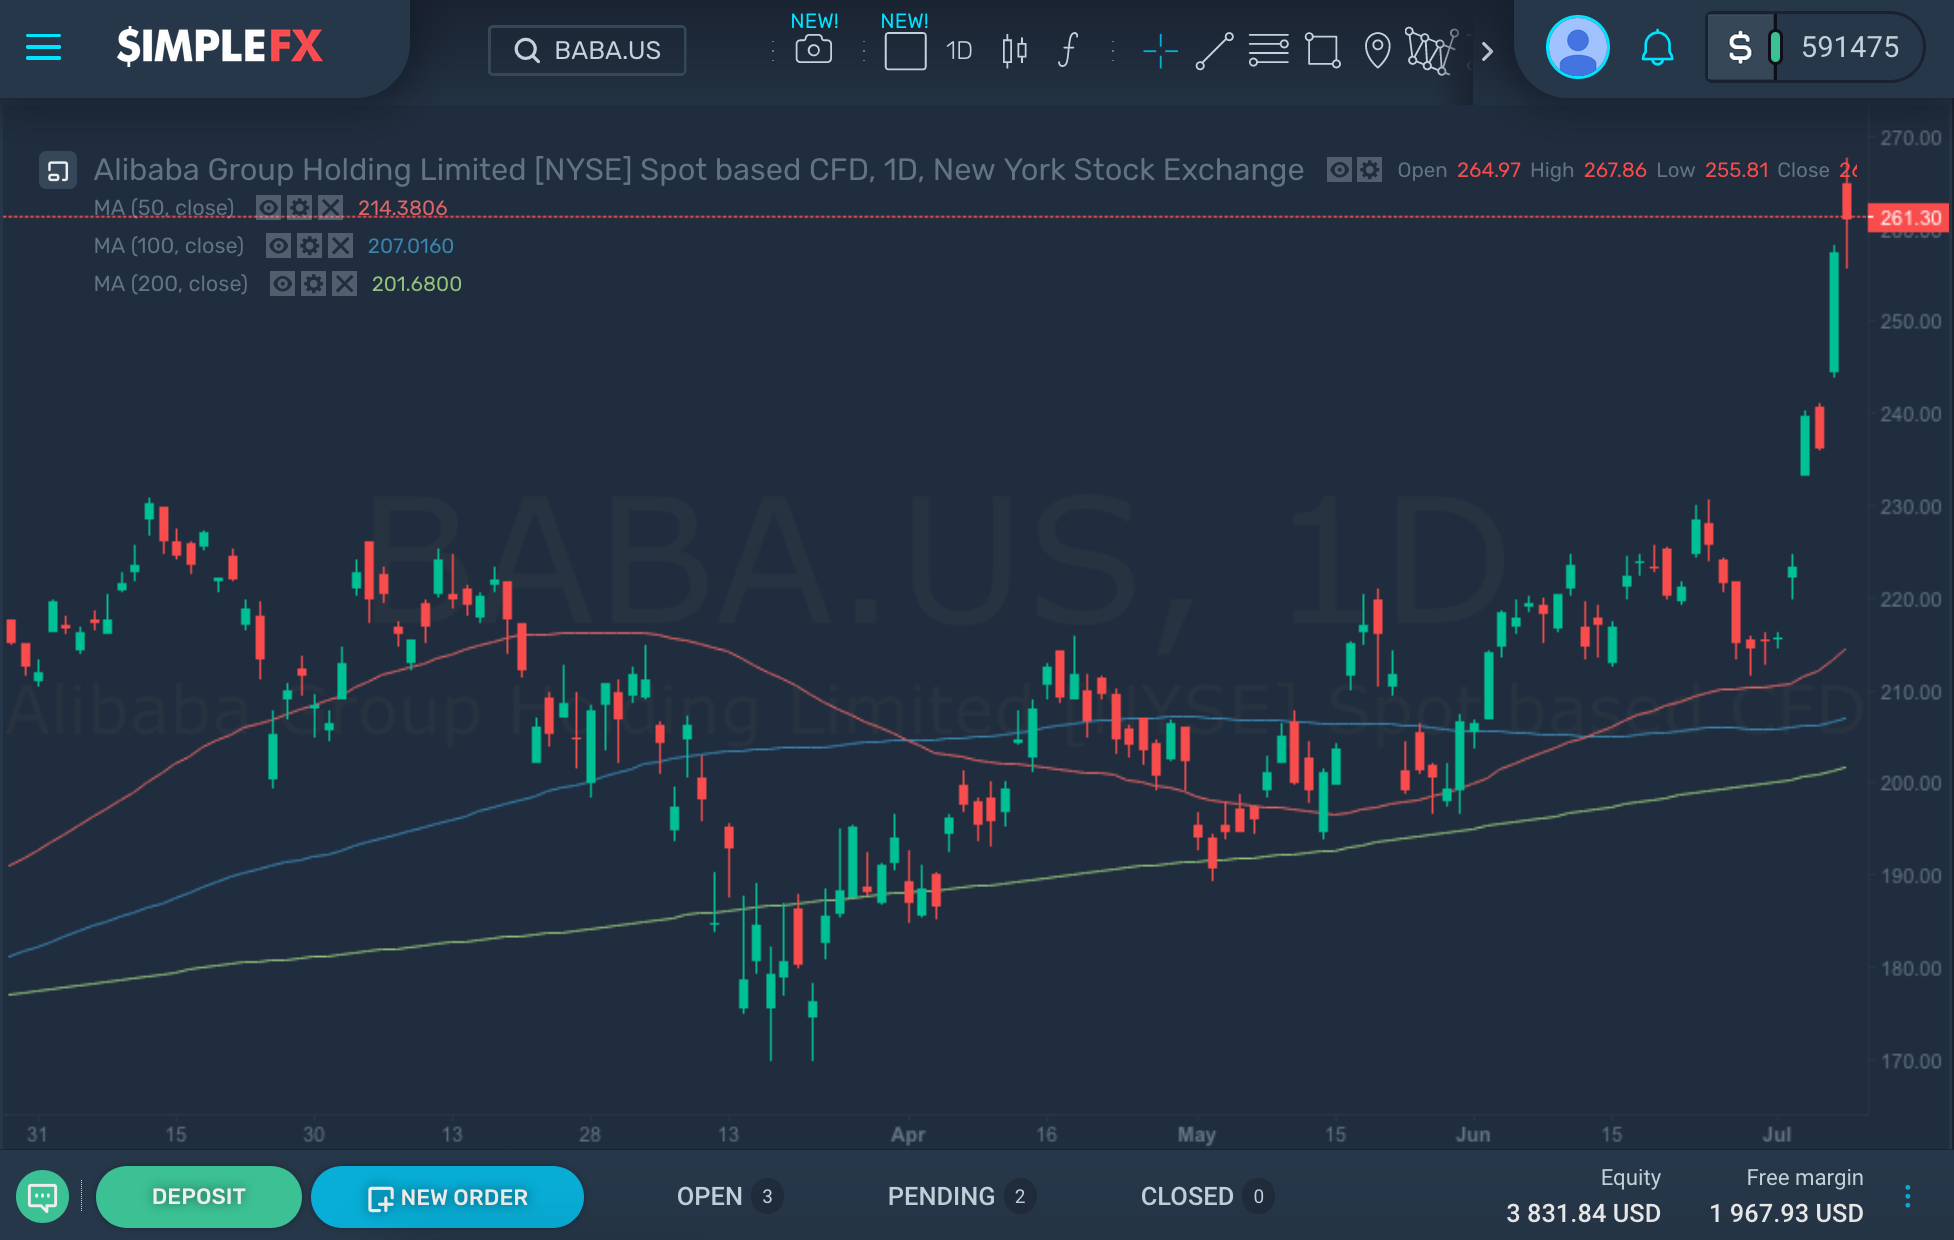1954x1240 pixels.
Task: Open the three-dot account options menu
Action: coord(1907,1196)
